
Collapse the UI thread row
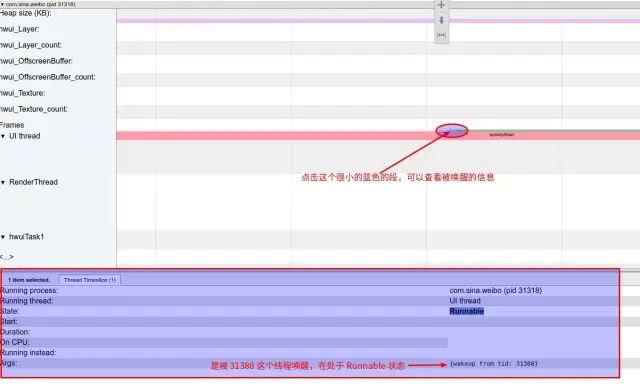pyautogui.click(x=3, y=136)
